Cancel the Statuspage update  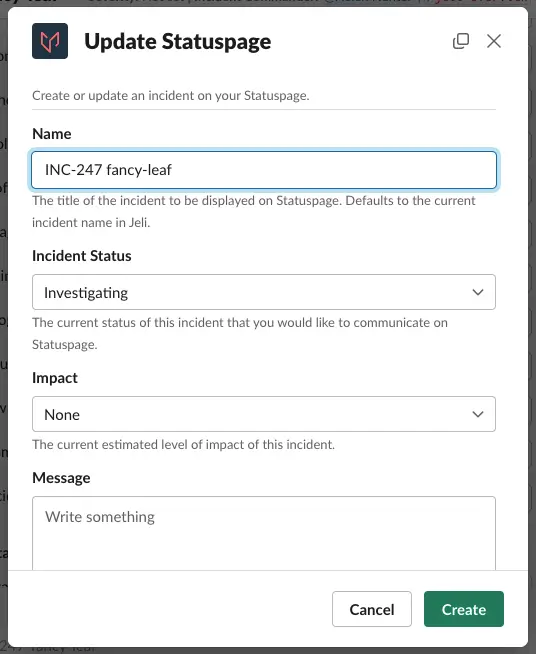(372, 609)
